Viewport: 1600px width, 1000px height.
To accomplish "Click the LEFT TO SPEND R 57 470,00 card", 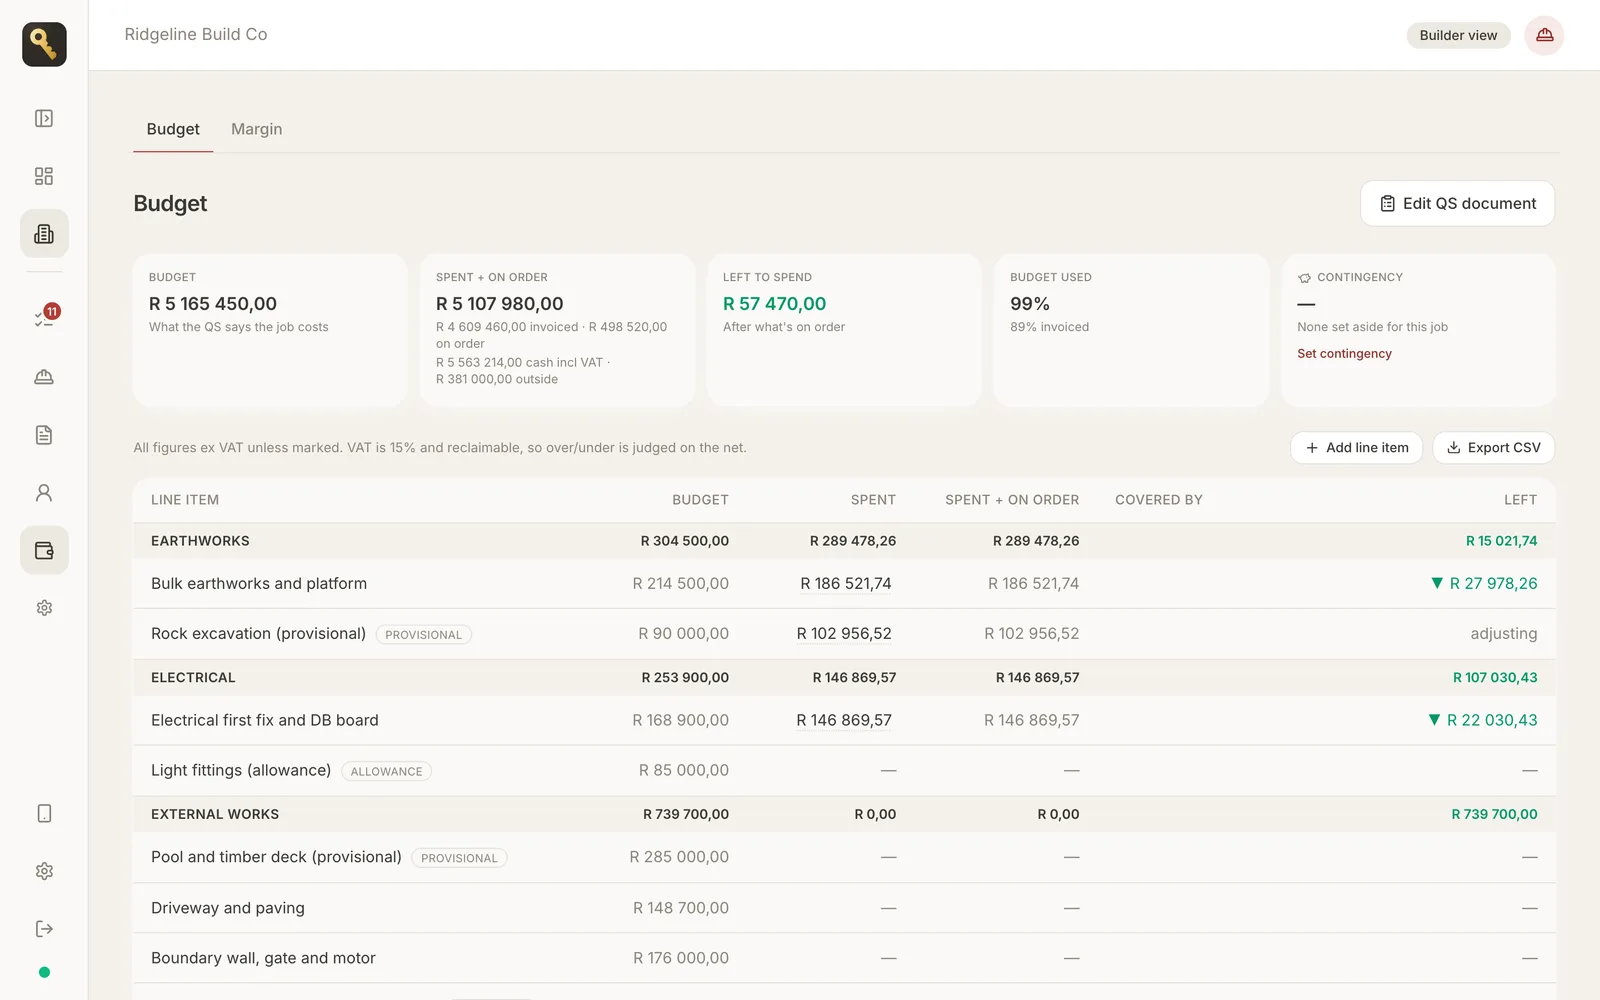I will coord(844,330).
